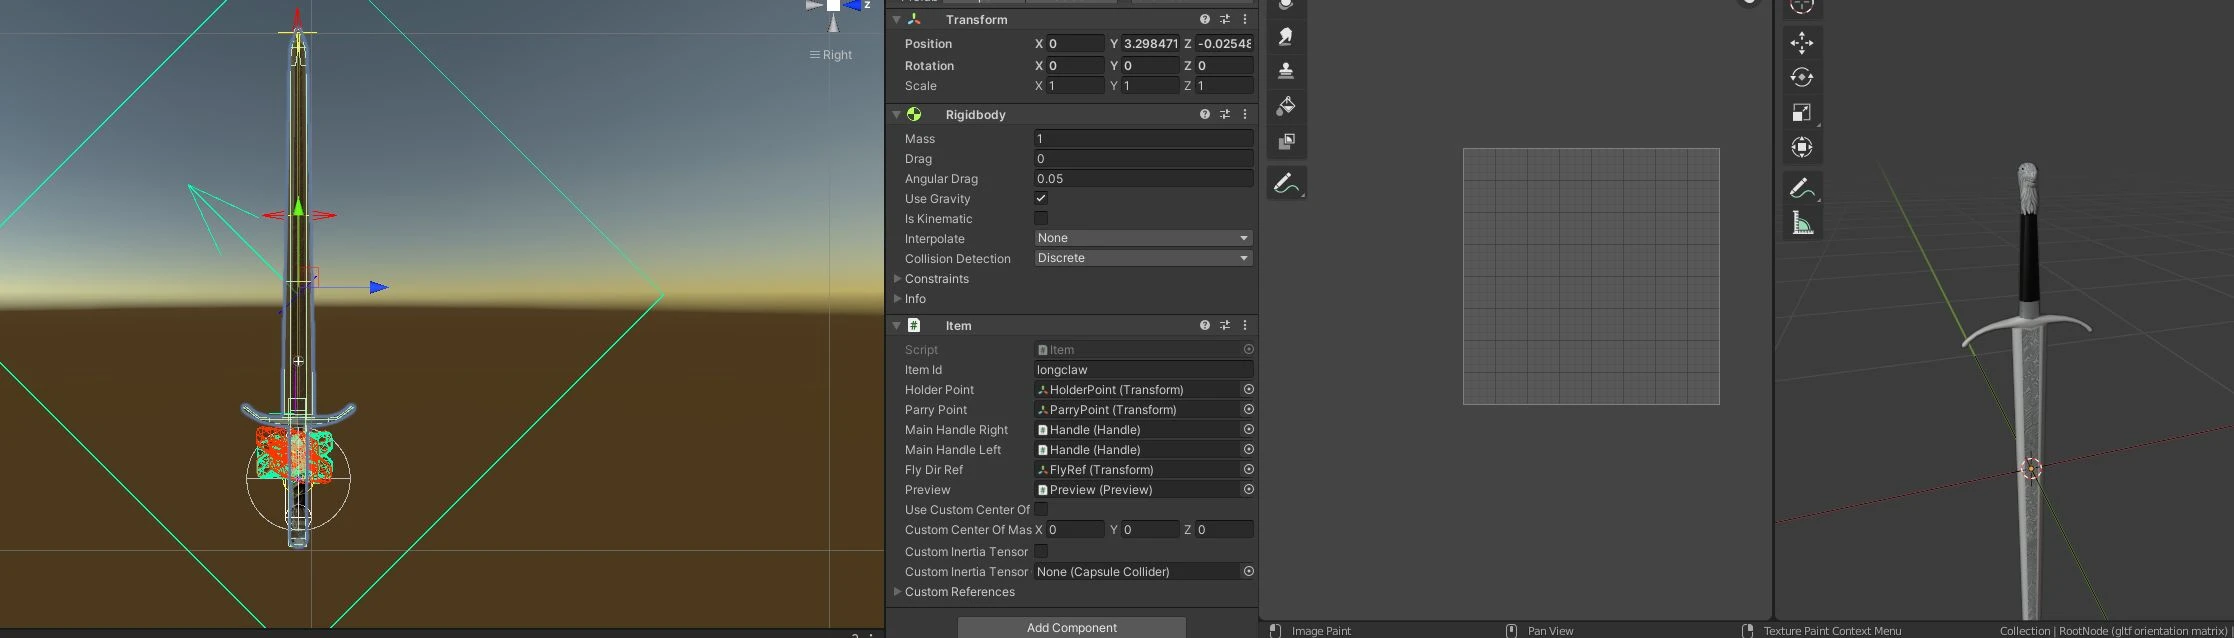Click the Position Y value field
The height and width of the screenshot is (638, 2234).
coord(1150,43)
